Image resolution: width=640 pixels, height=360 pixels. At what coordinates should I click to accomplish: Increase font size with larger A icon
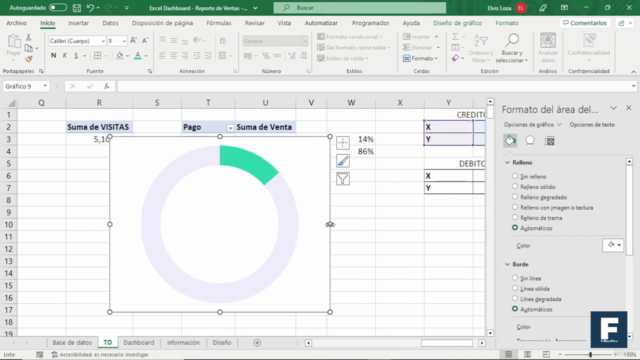pos(133,40)
